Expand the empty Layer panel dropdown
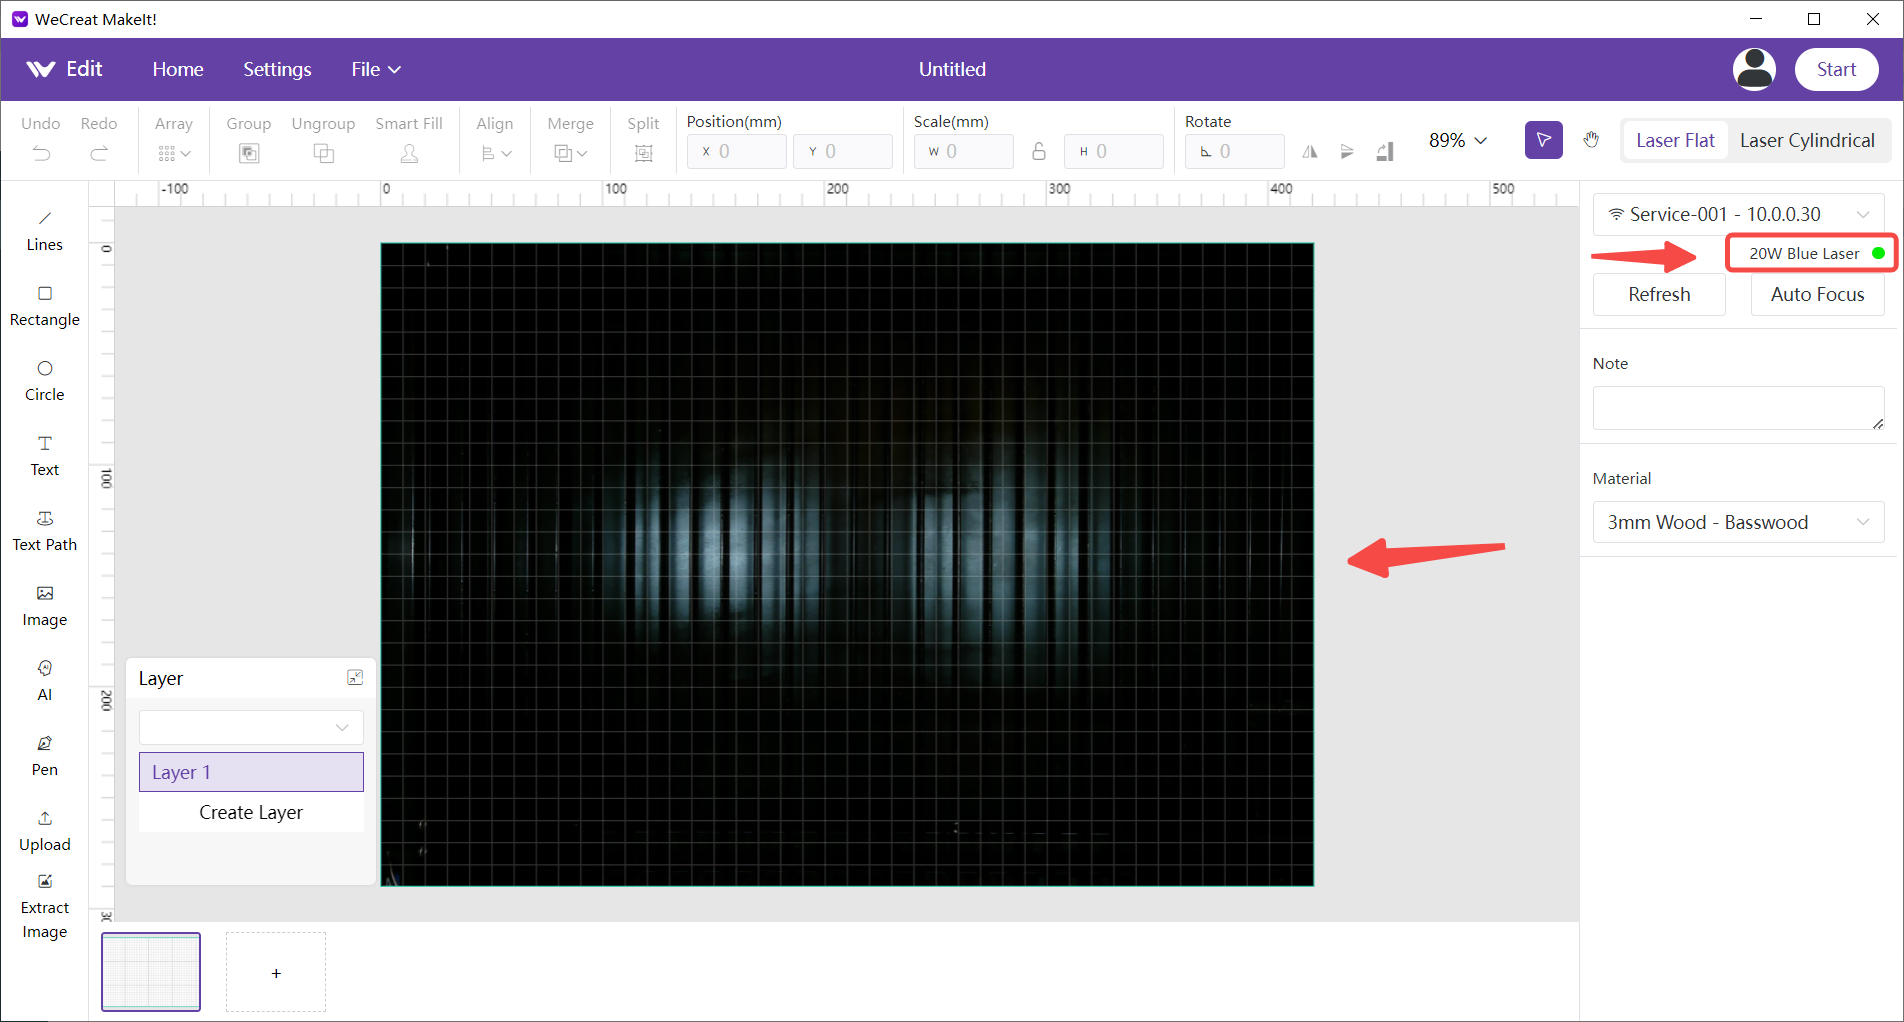 point(251,727)
